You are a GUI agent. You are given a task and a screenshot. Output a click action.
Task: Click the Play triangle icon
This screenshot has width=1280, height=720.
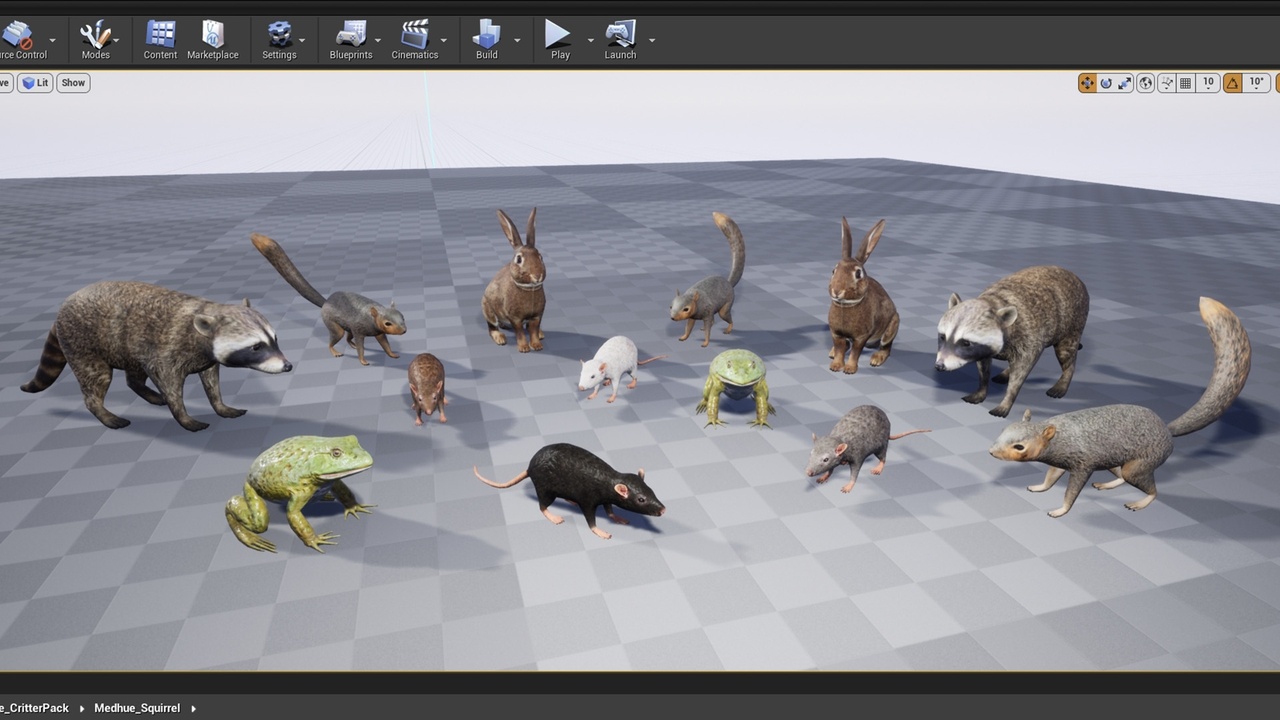pos(558,34)
